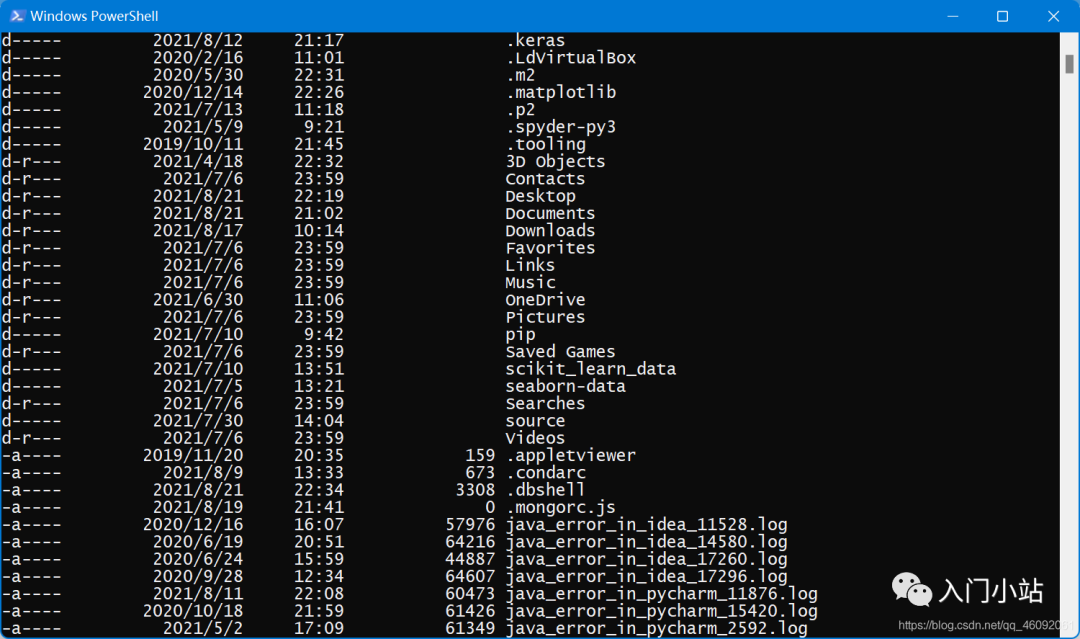Screen dimensions: 1080x639
Task: Click the file size value 64607
Action: point(470,576)
